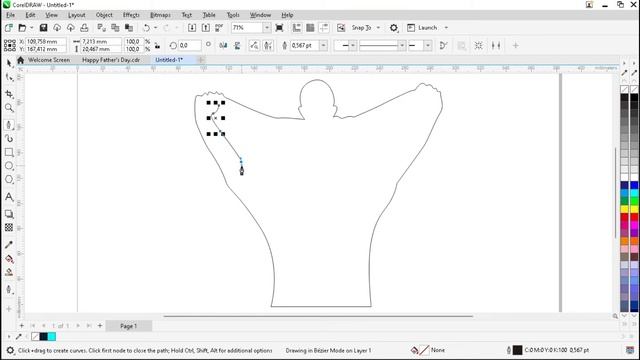Screen dimensions: 640x360
Task: Open the Bitmaps menu
Action: coord(160,15)
